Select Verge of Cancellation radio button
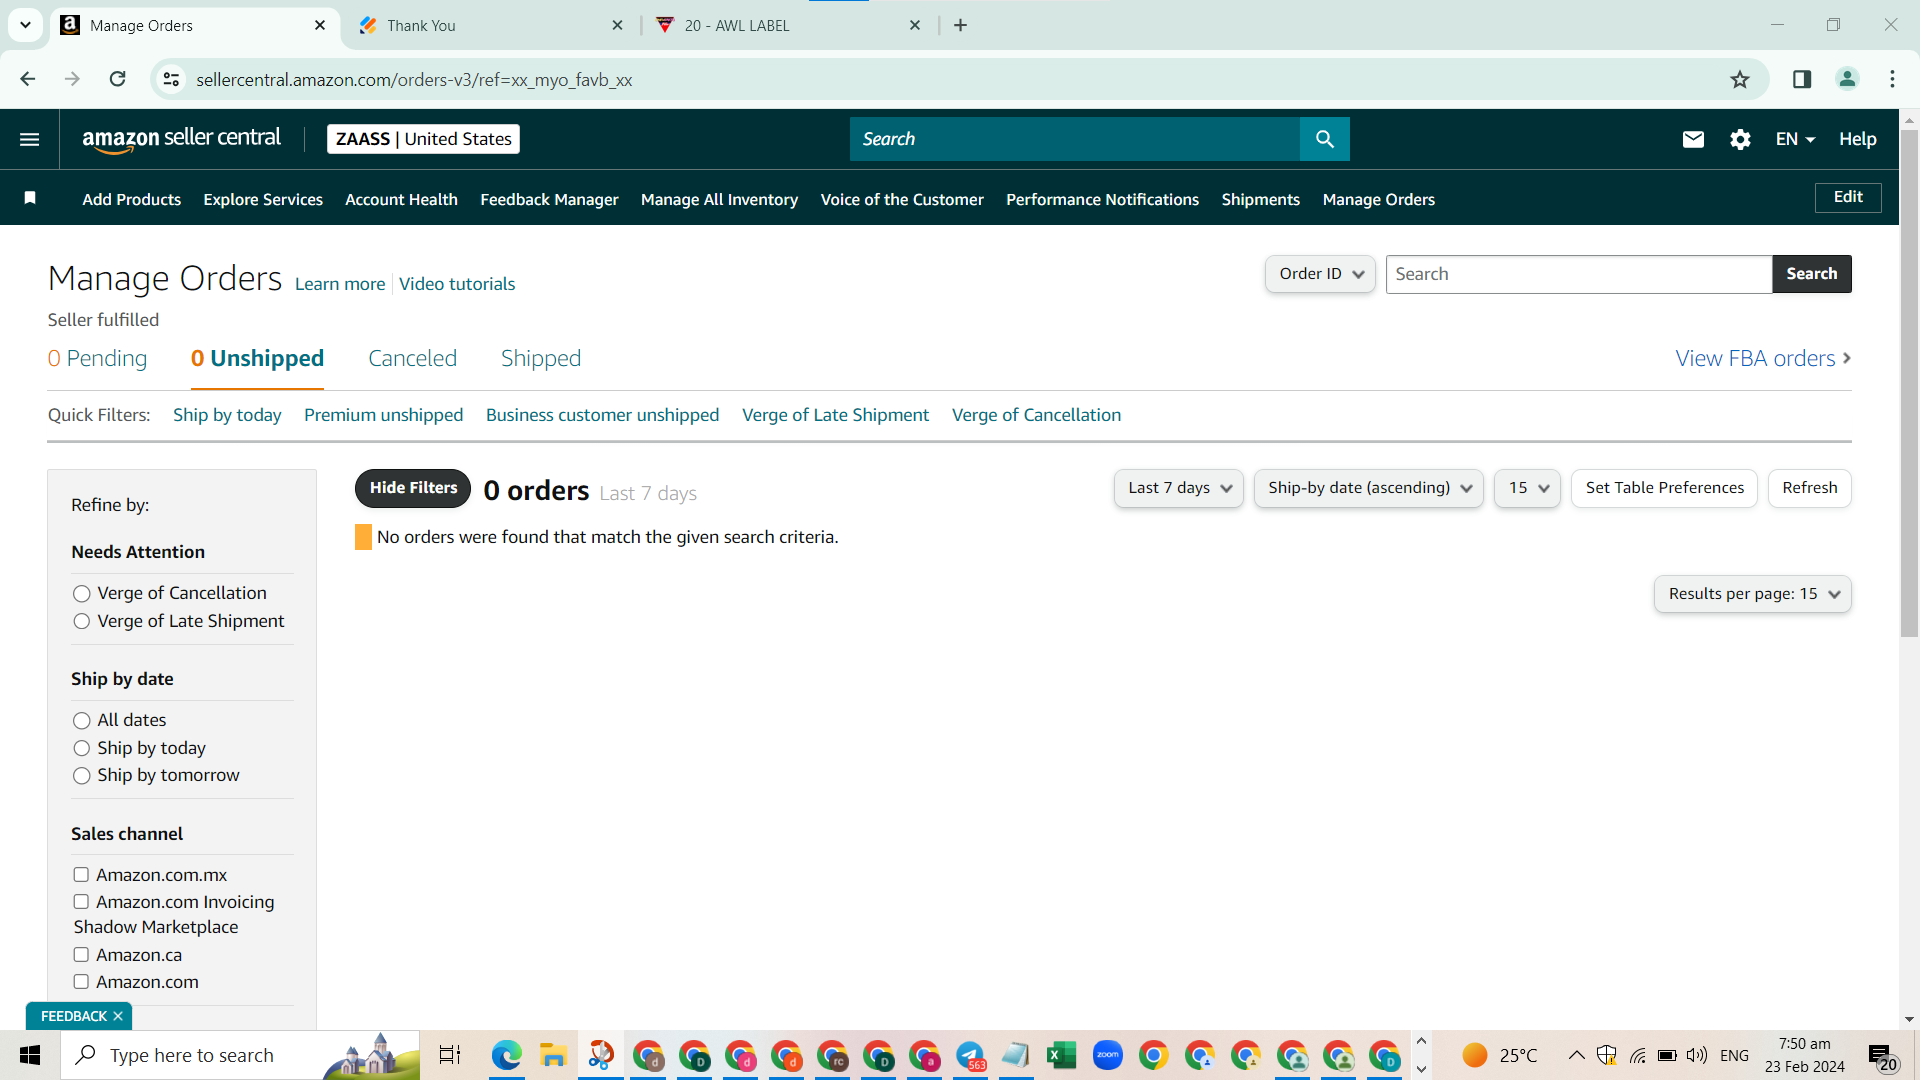 [82, 594]
